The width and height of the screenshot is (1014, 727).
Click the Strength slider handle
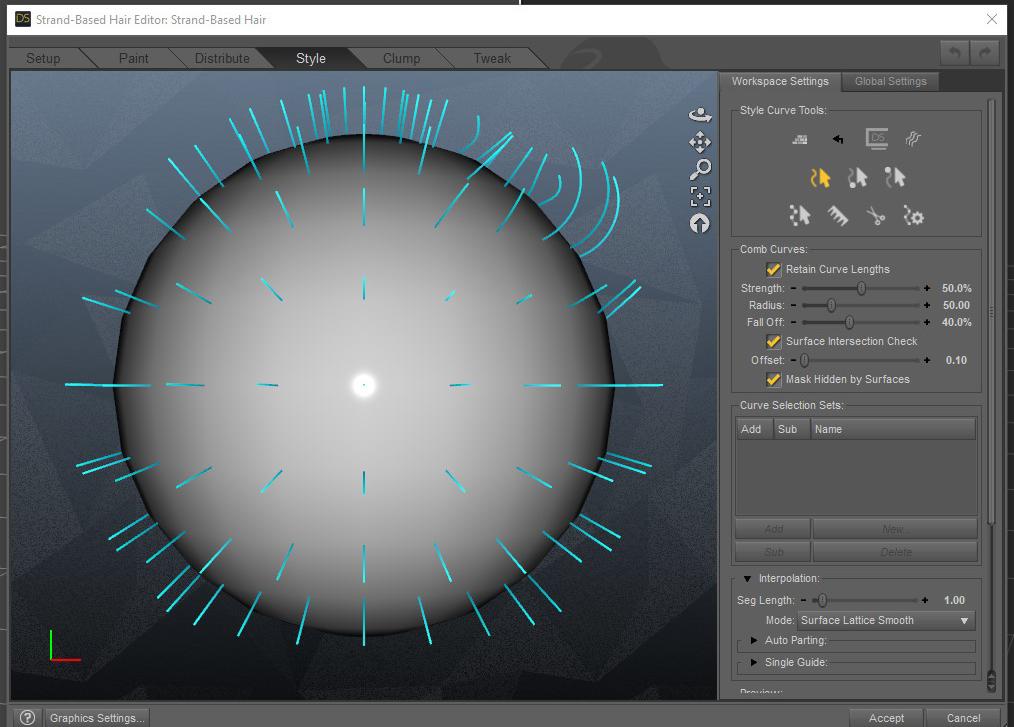861,288
